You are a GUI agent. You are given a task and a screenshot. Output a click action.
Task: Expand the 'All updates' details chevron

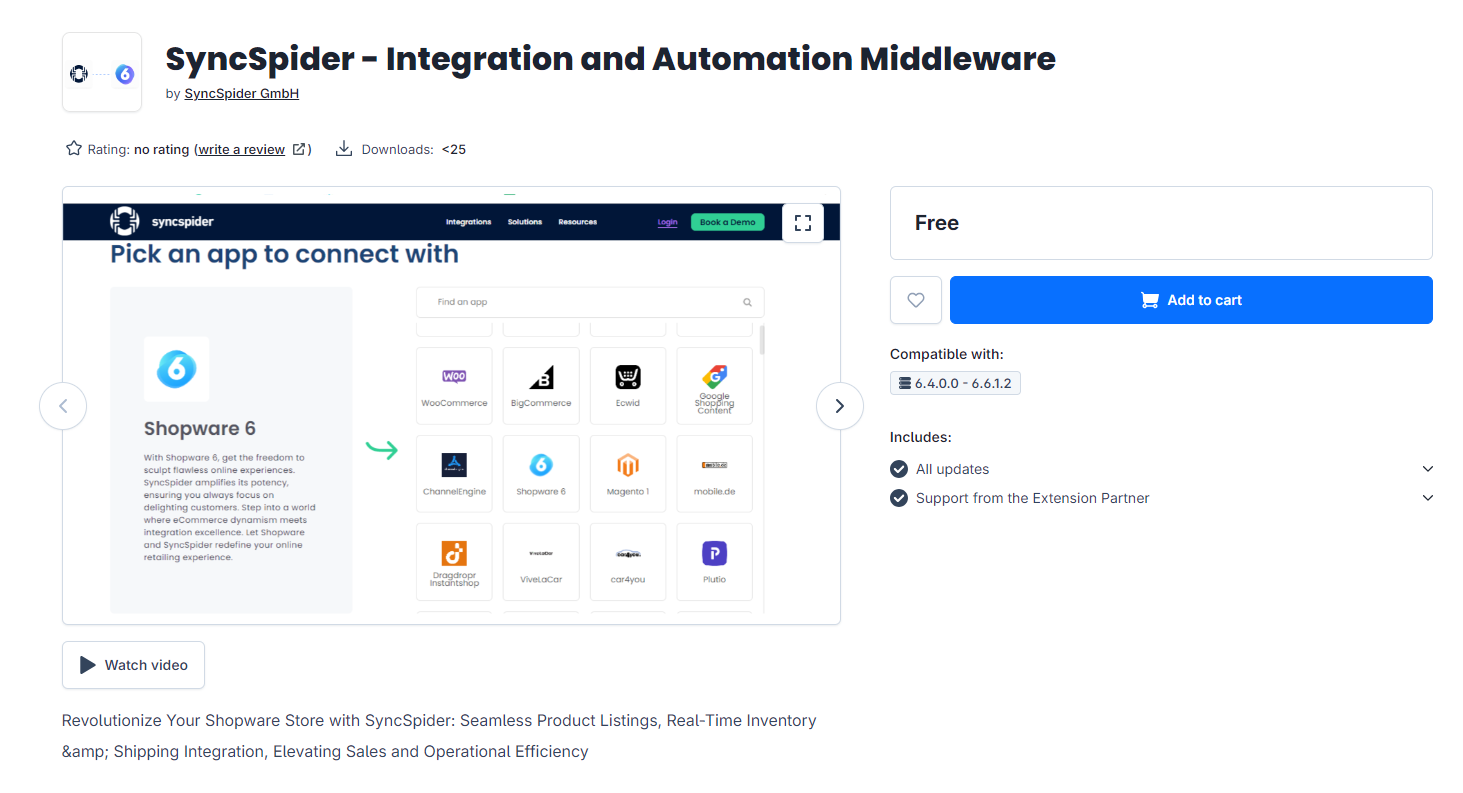coord(1428,469)
